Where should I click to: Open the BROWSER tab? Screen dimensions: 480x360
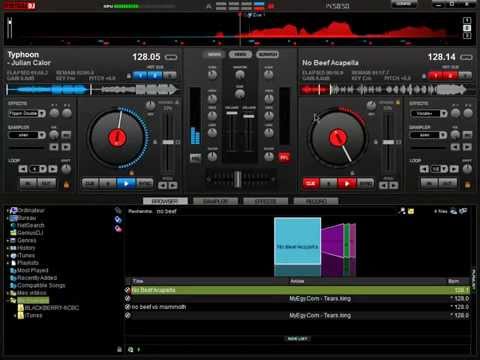pos(165,201)
